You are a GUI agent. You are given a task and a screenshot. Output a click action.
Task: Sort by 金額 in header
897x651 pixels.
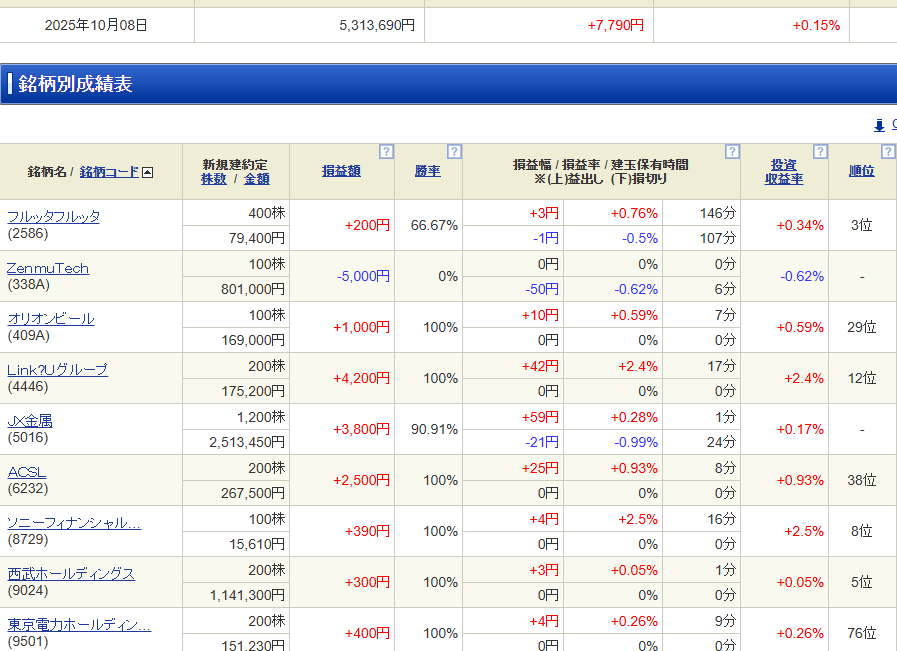coord(257,179)
